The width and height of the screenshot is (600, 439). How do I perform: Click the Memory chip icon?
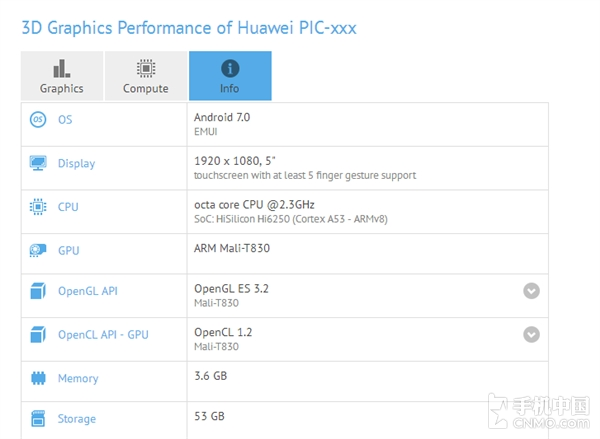tap(38, 378)
